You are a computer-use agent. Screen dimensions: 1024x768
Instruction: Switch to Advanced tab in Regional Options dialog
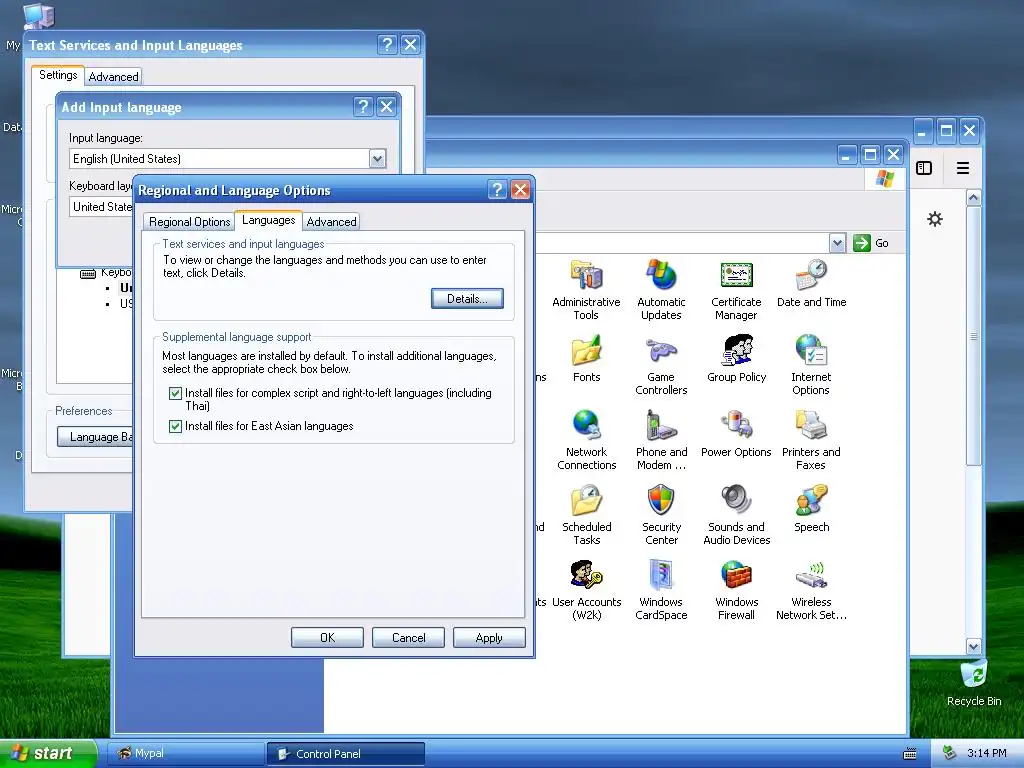click(332, 222)
